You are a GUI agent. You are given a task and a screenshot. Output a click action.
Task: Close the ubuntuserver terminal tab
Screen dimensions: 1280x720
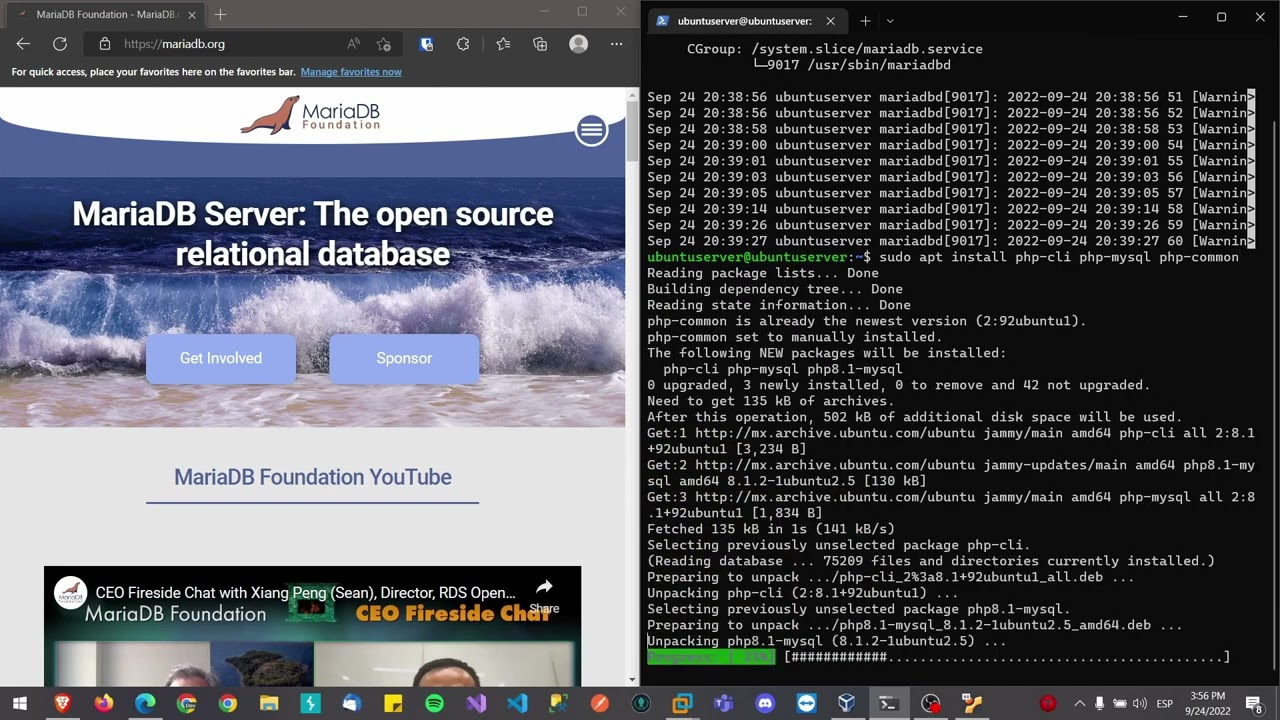click(830, 20)
